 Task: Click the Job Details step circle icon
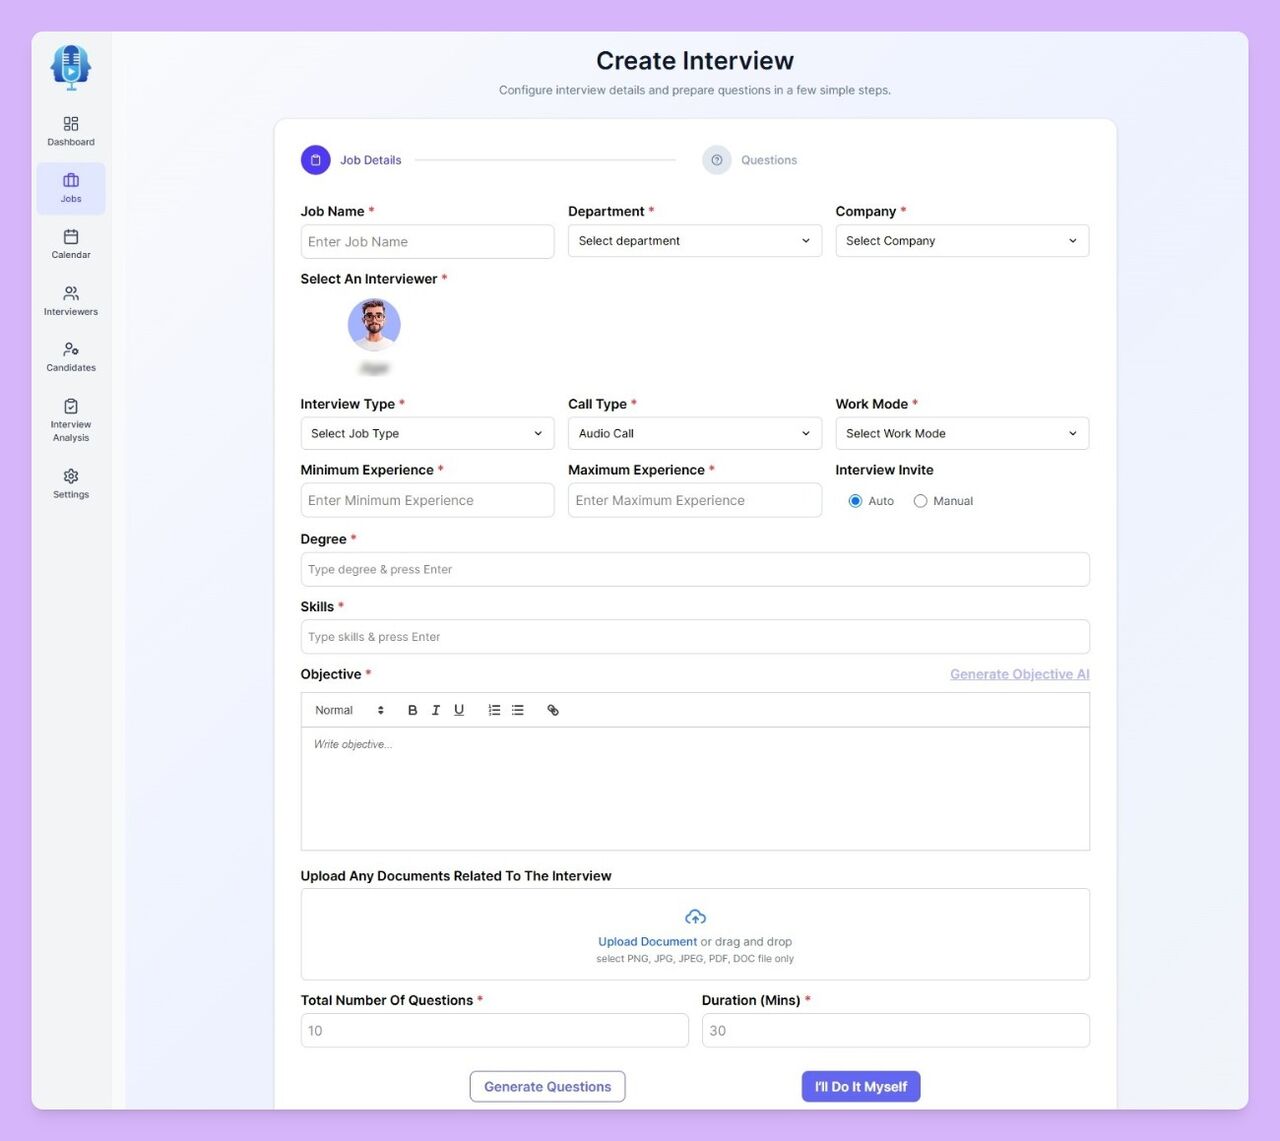315,160
